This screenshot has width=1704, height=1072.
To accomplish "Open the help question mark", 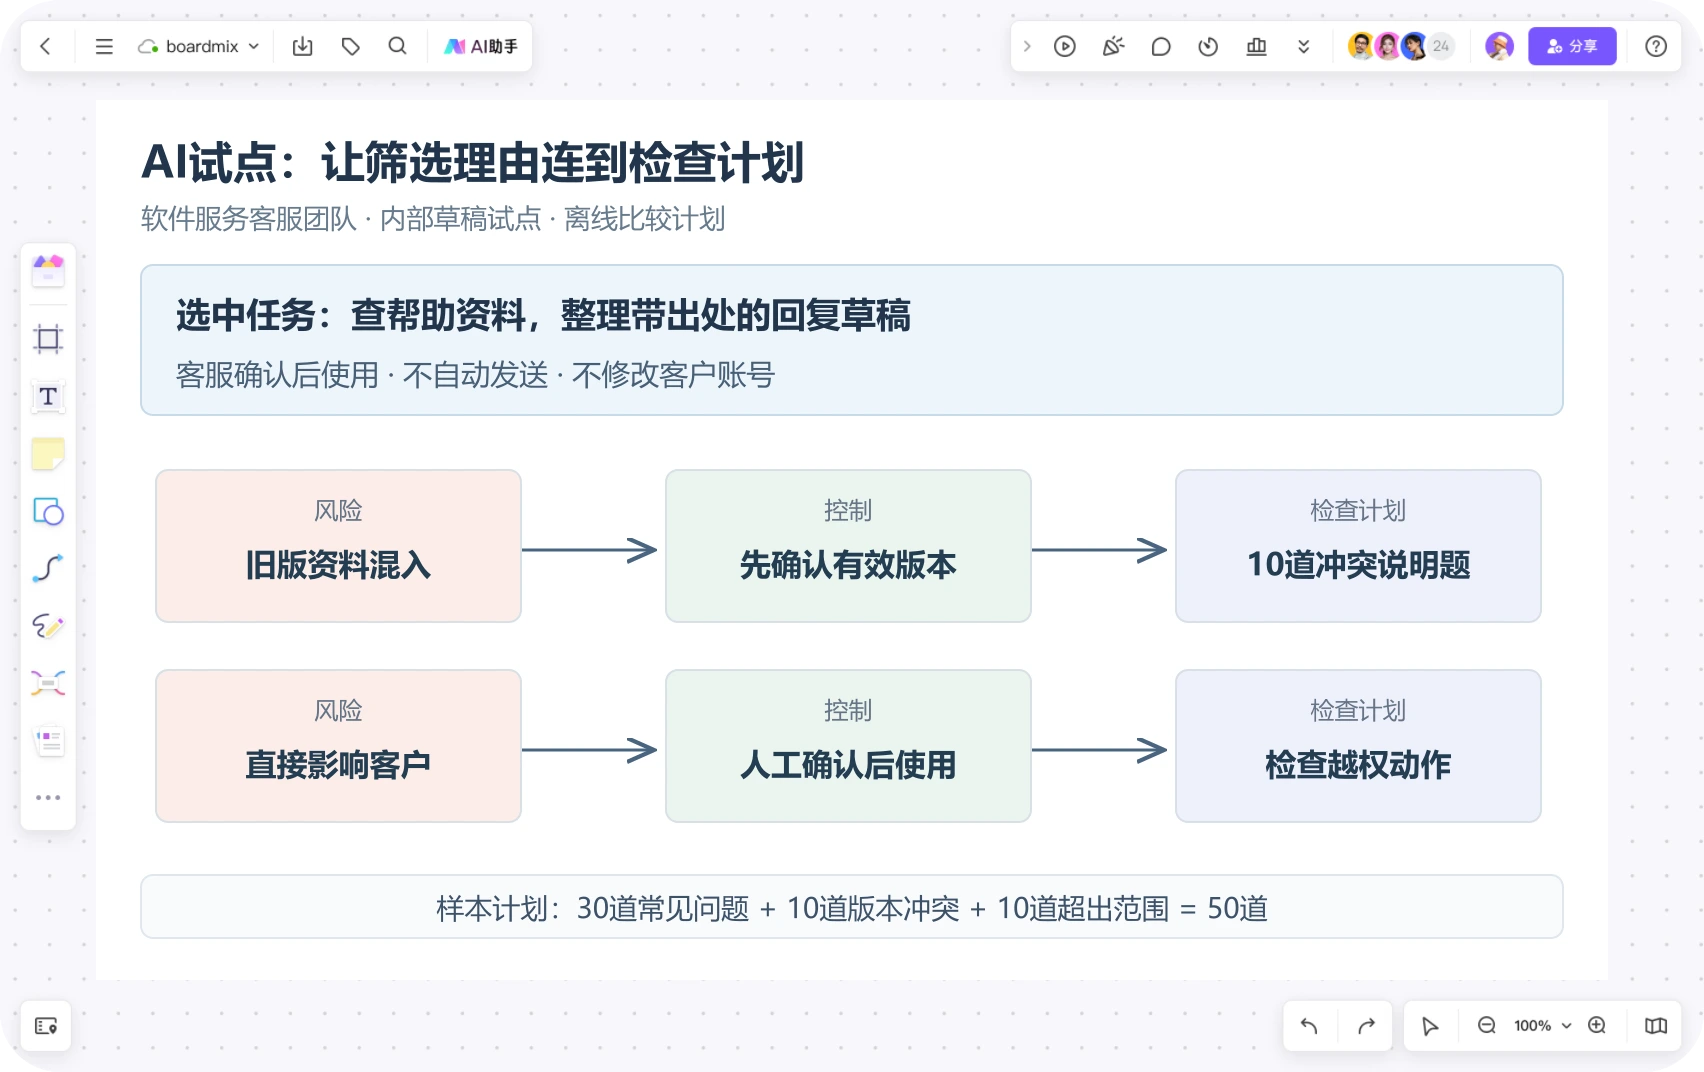I will [1656, 46].
